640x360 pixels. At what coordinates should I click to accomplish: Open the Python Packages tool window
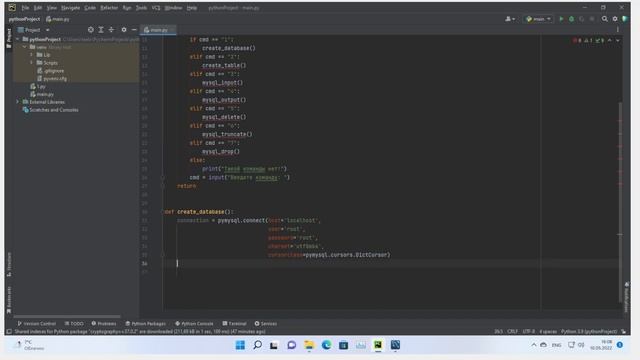click(x=145, y=324)
